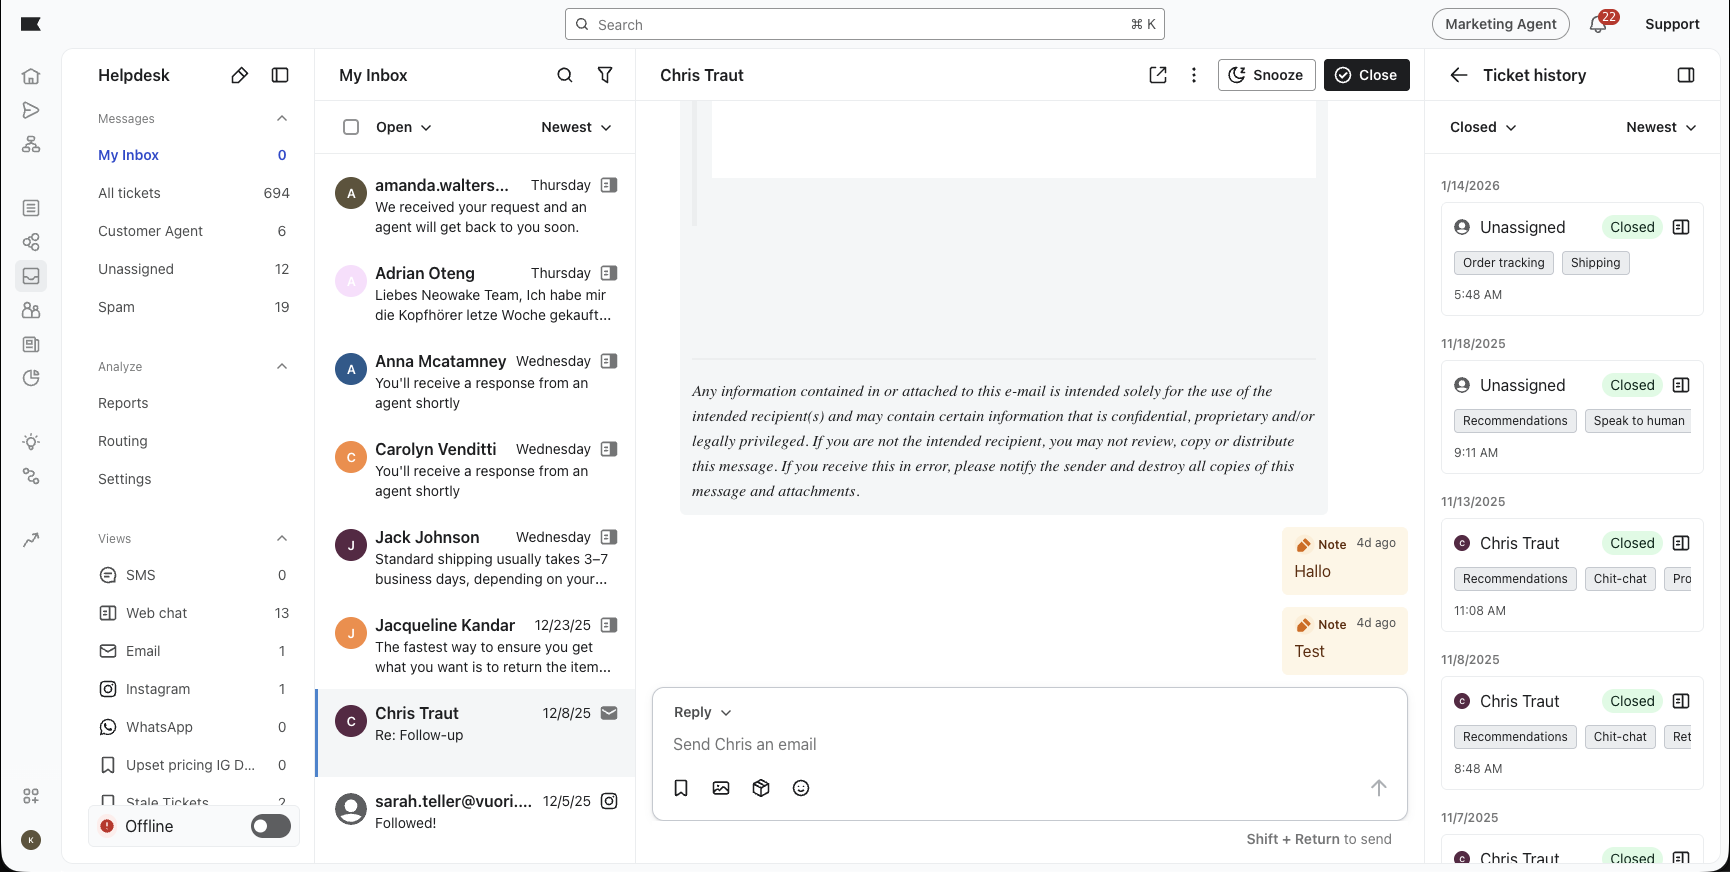Image resolution: width=1730 pixels, height=872 pixels.
Task: Snooze the Chris Traut ticket
Action: tap(1266, 75)
